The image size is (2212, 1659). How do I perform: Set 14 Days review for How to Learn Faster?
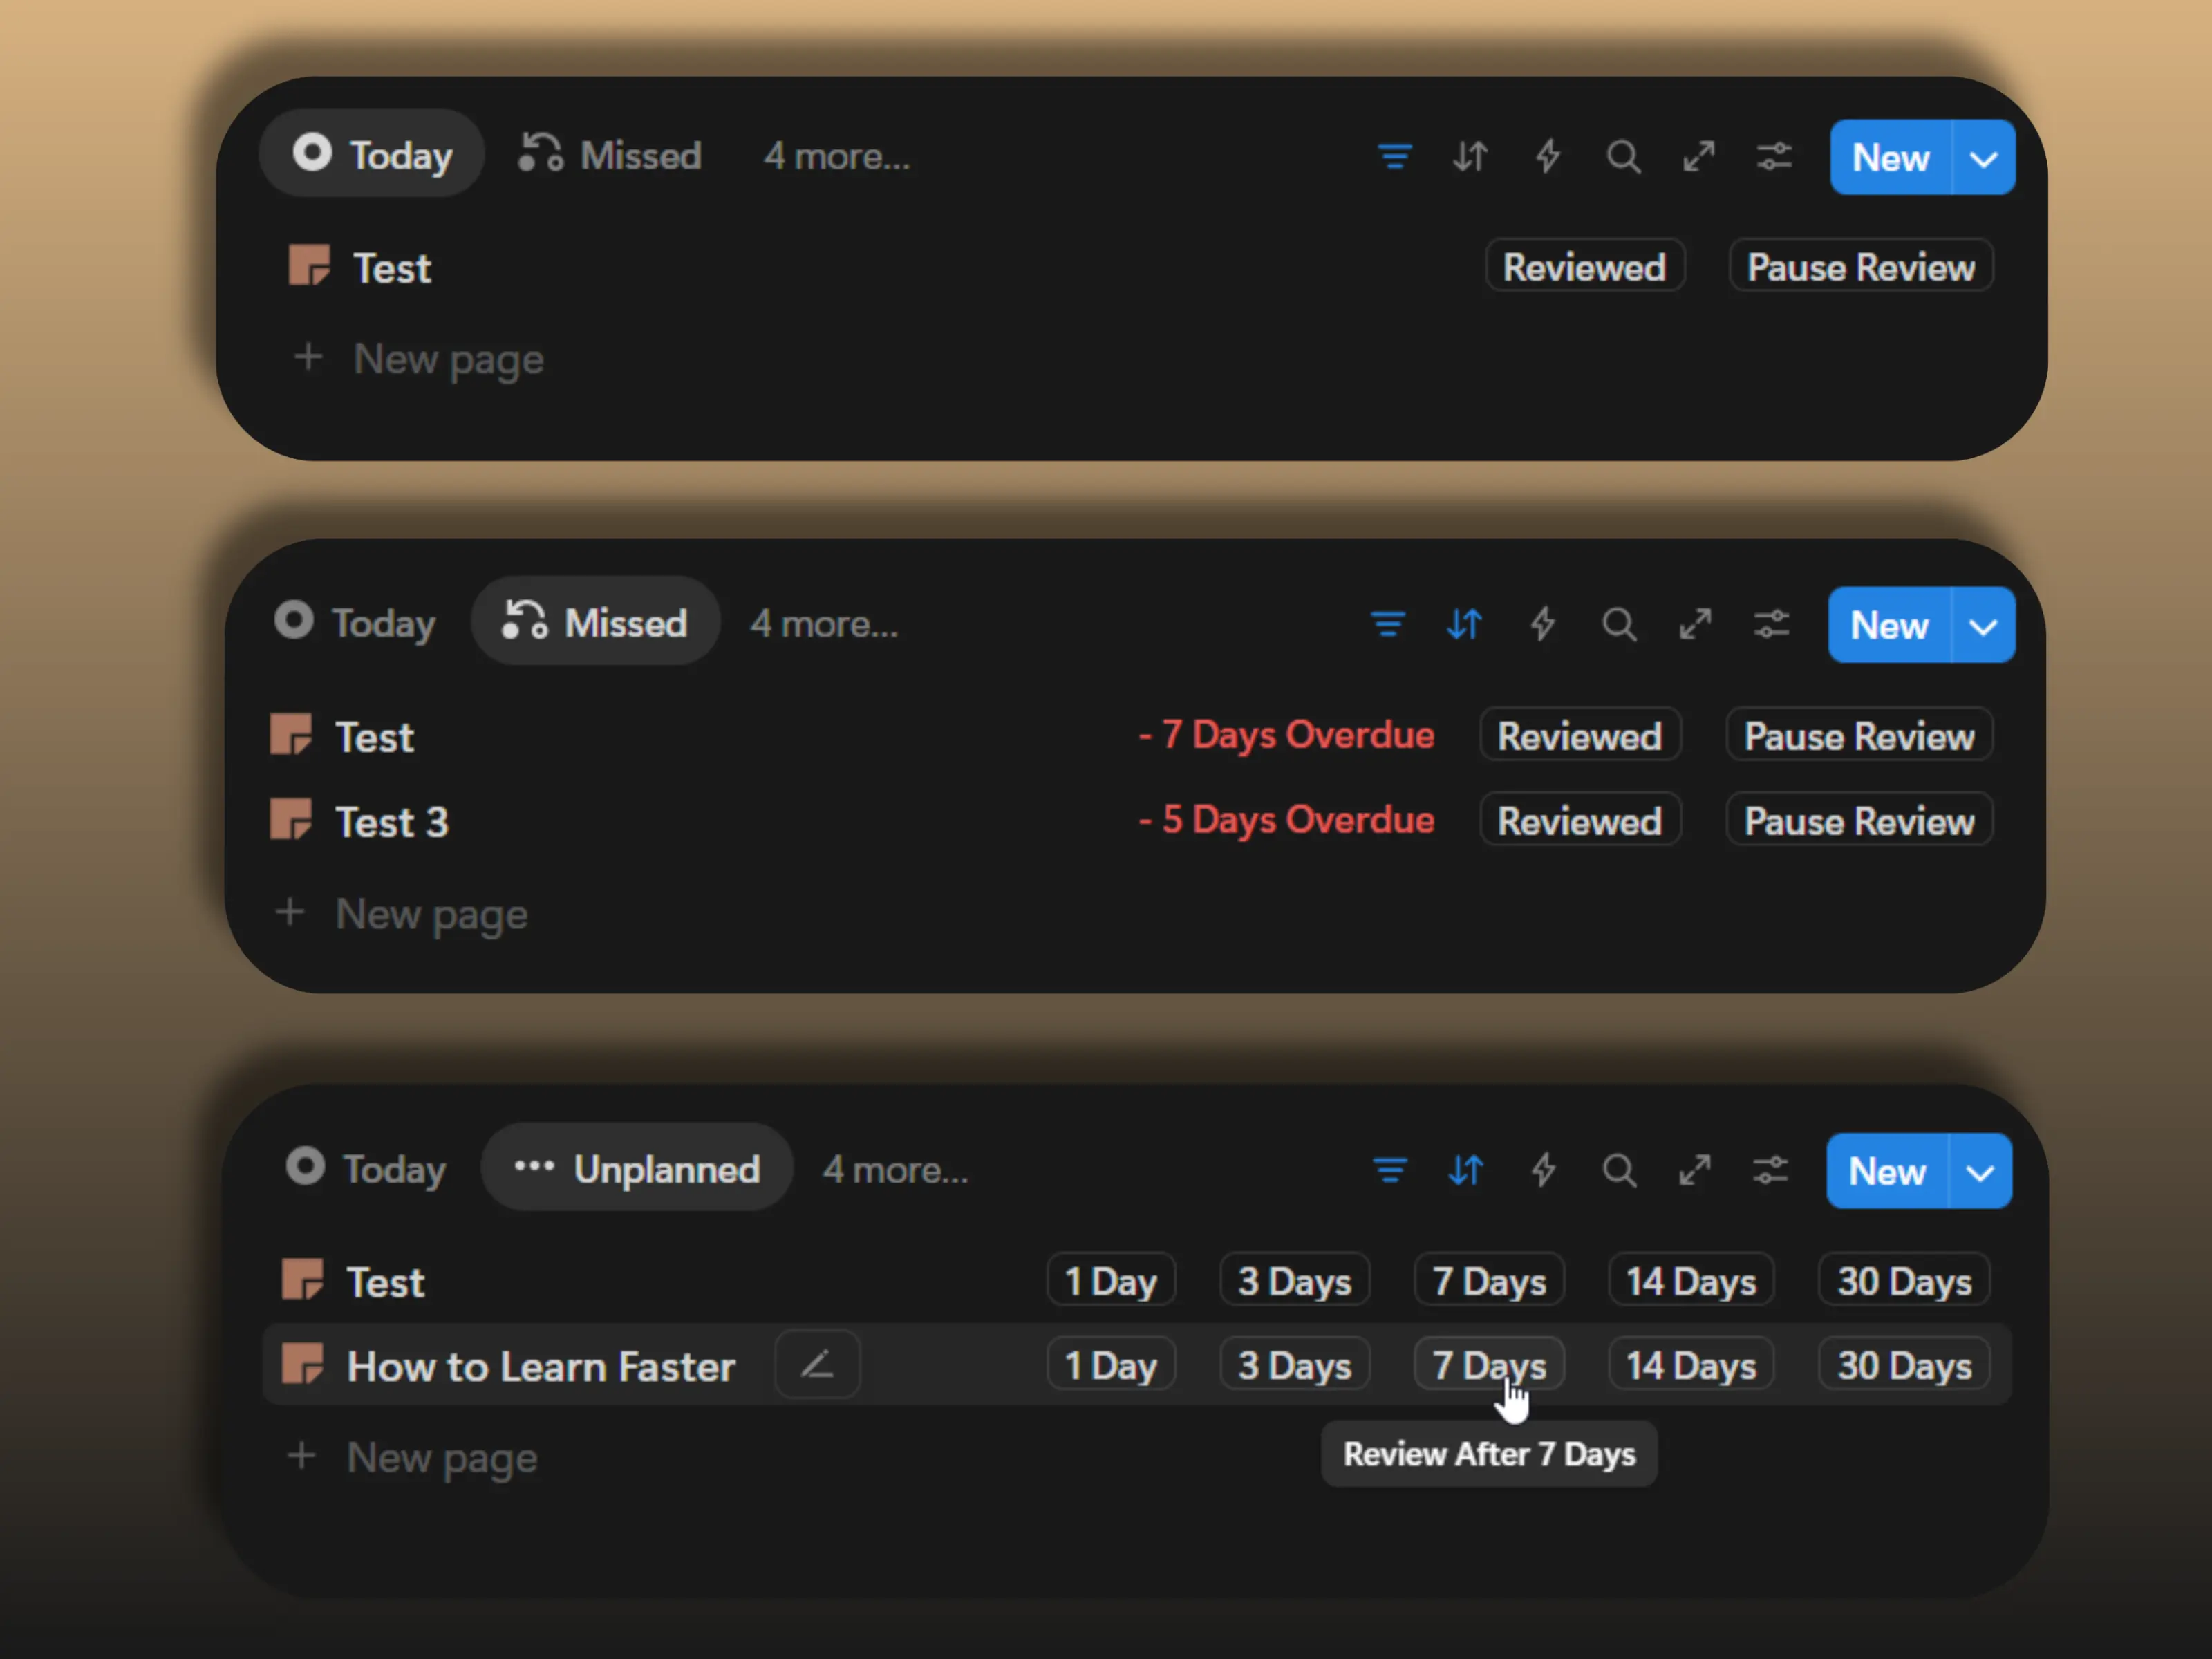(x=1690, y=1366)
